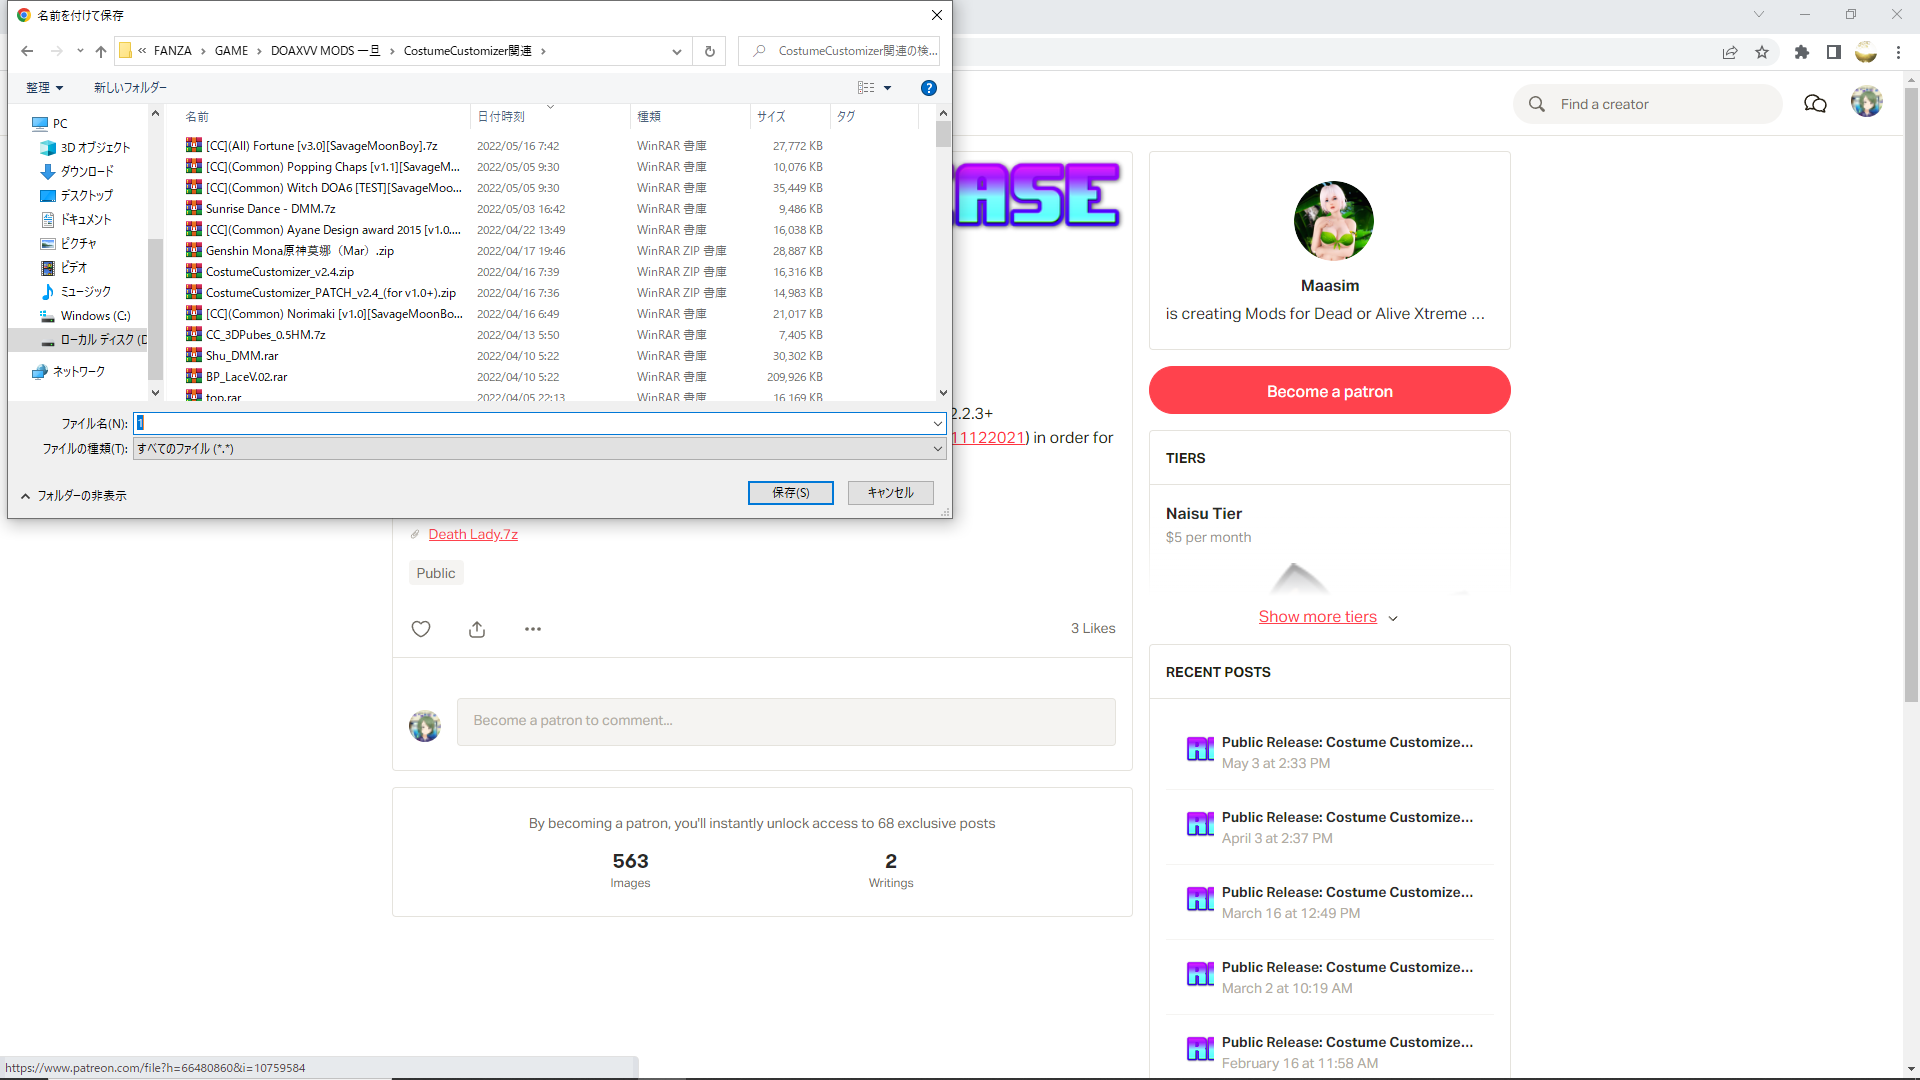Click the comment input box
Image resolution: width=1920 pixels, height=1080 pixels.
click(786, 721)
